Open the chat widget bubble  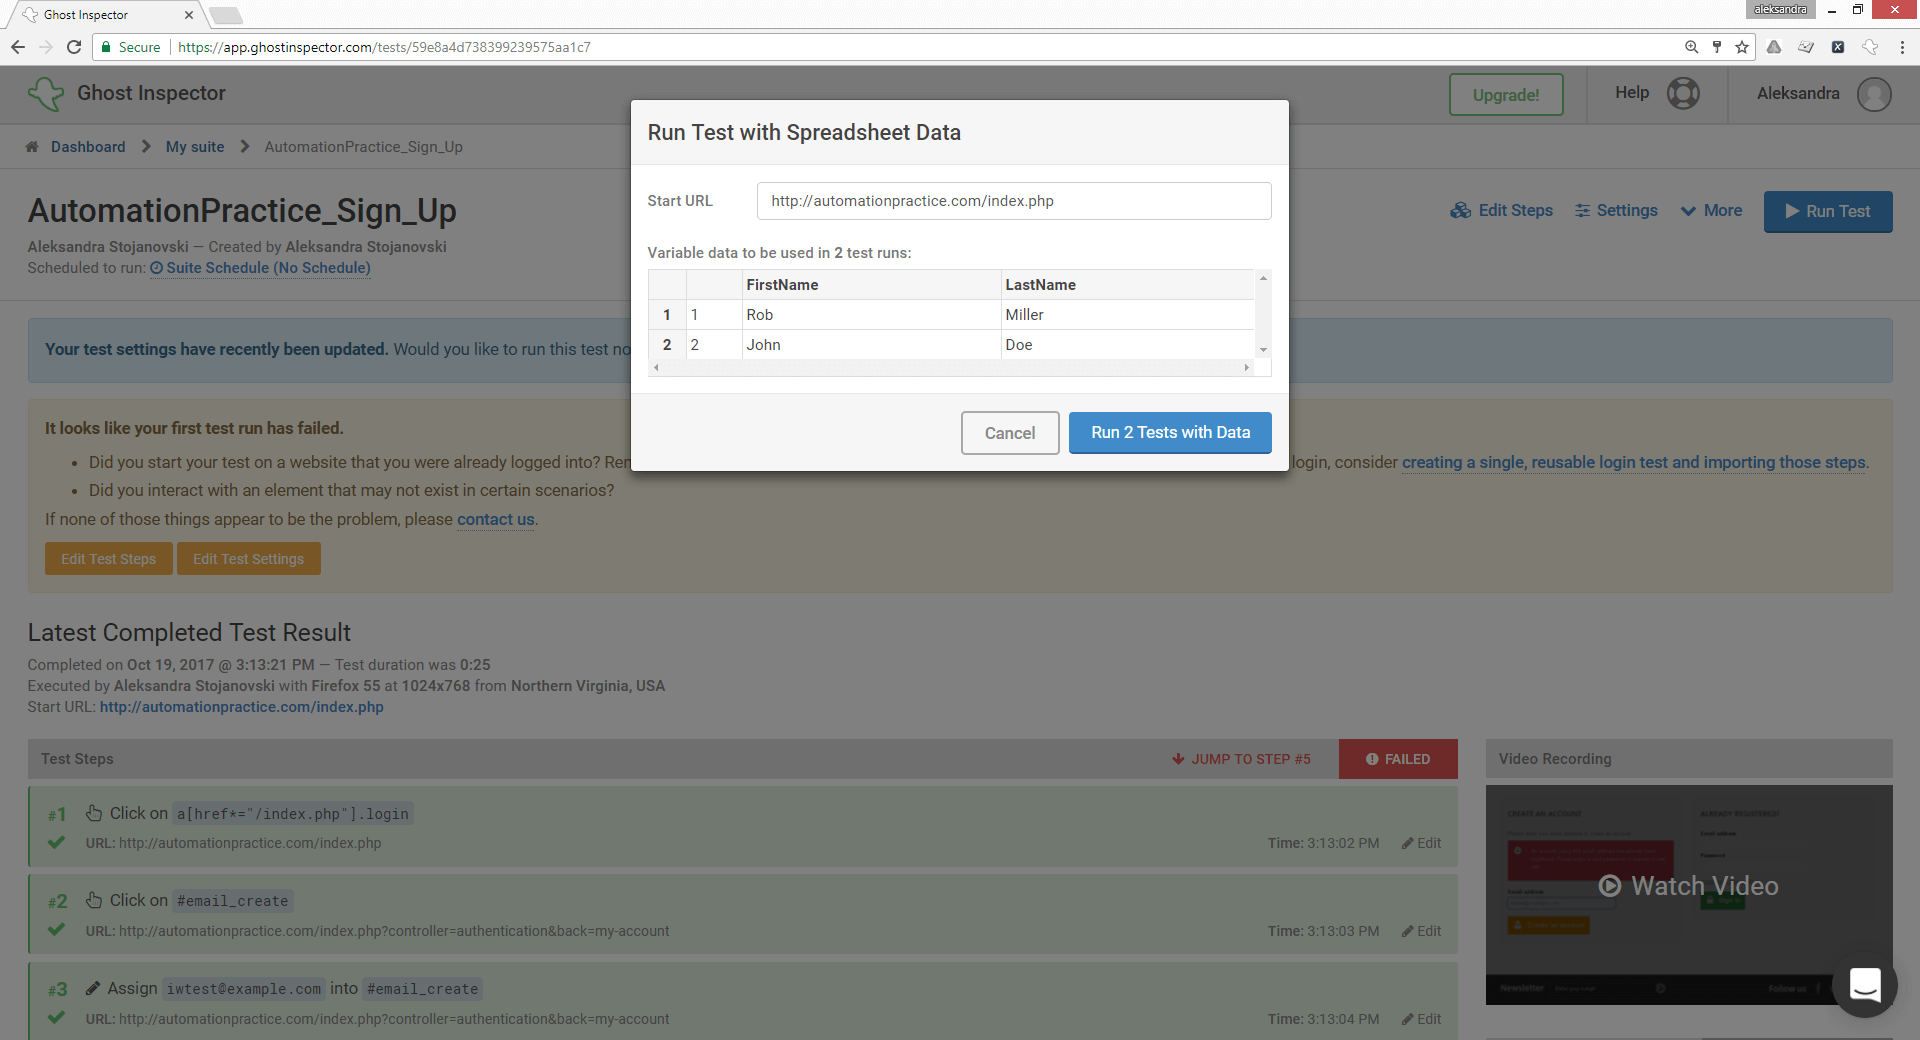coord(1865,985)
